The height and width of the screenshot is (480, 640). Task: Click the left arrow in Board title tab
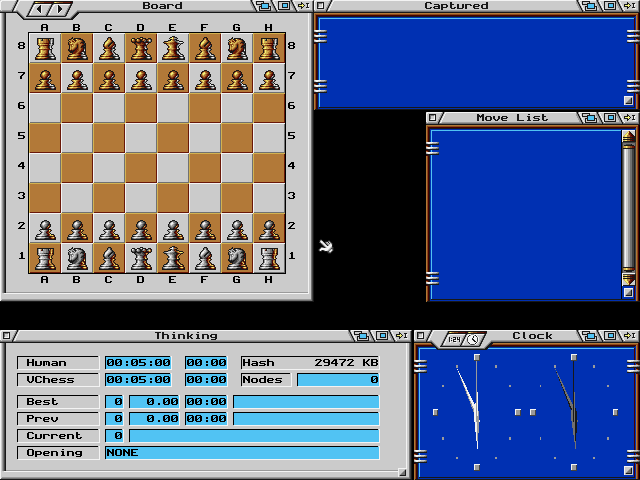point(40,9)
